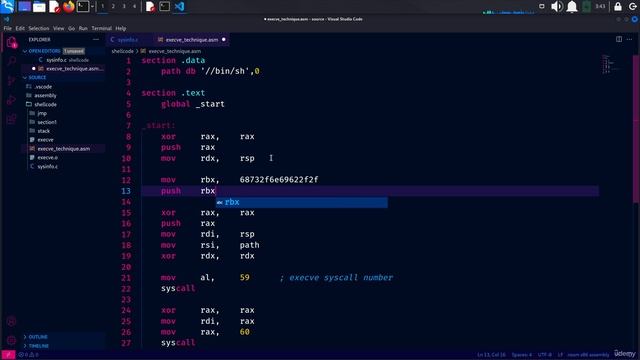Open the Selection menu
The height and width of the screenshot is (360, 640).
tap(39, 28)
